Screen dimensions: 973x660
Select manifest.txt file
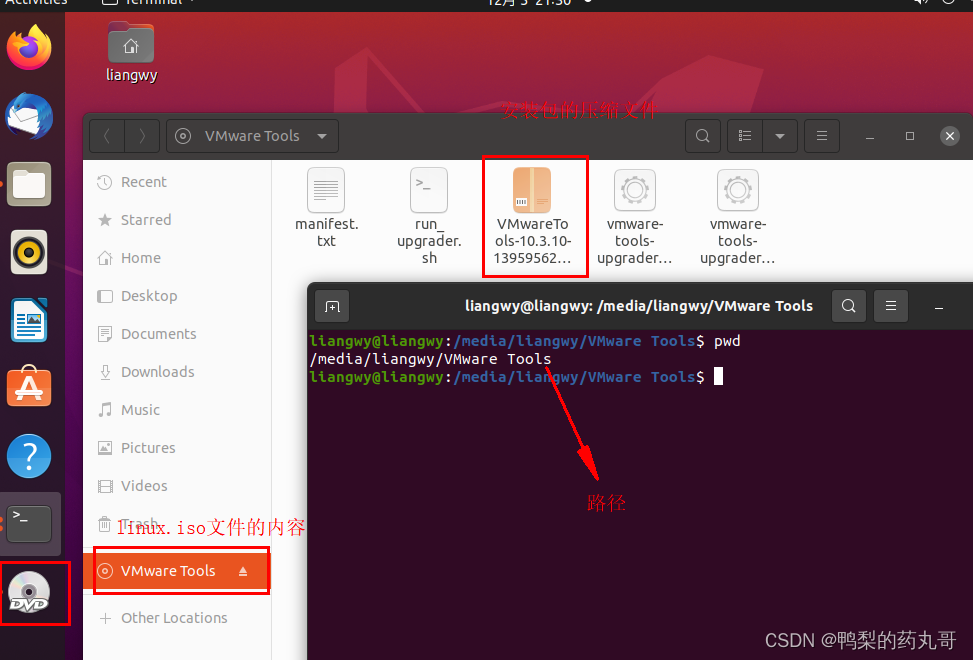tap(326, 208)
